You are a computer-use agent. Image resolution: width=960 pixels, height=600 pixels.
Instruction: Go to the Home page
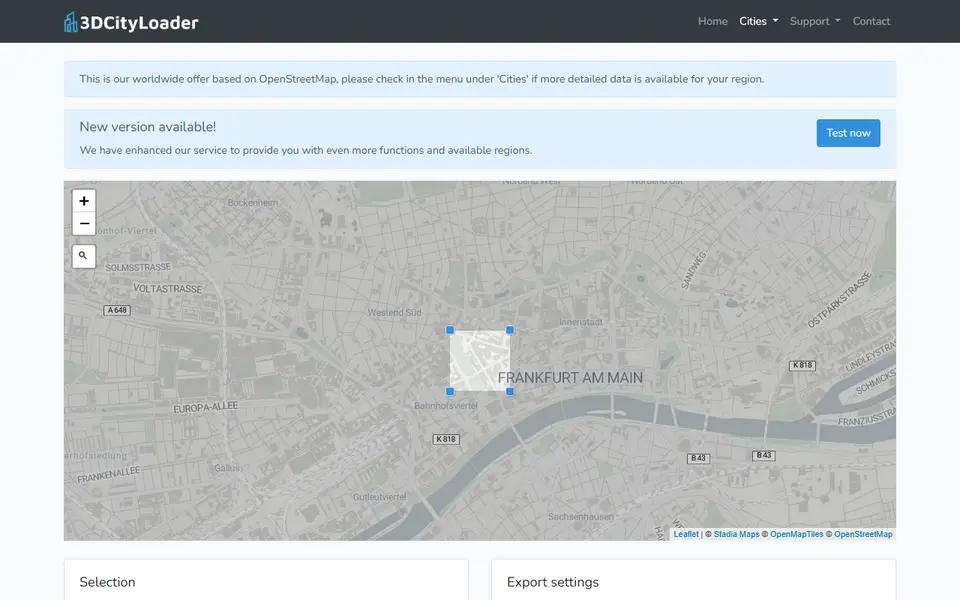(x=713, y=21)
